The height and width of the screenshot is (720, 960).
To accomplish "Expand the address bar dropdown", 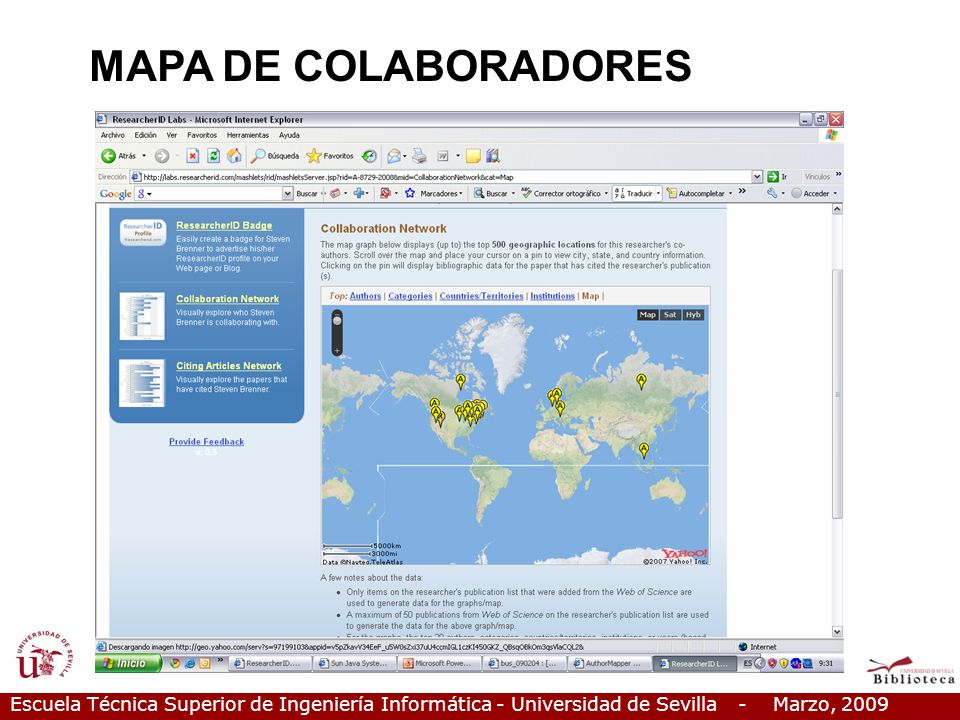I will click(x=757, y=176).
